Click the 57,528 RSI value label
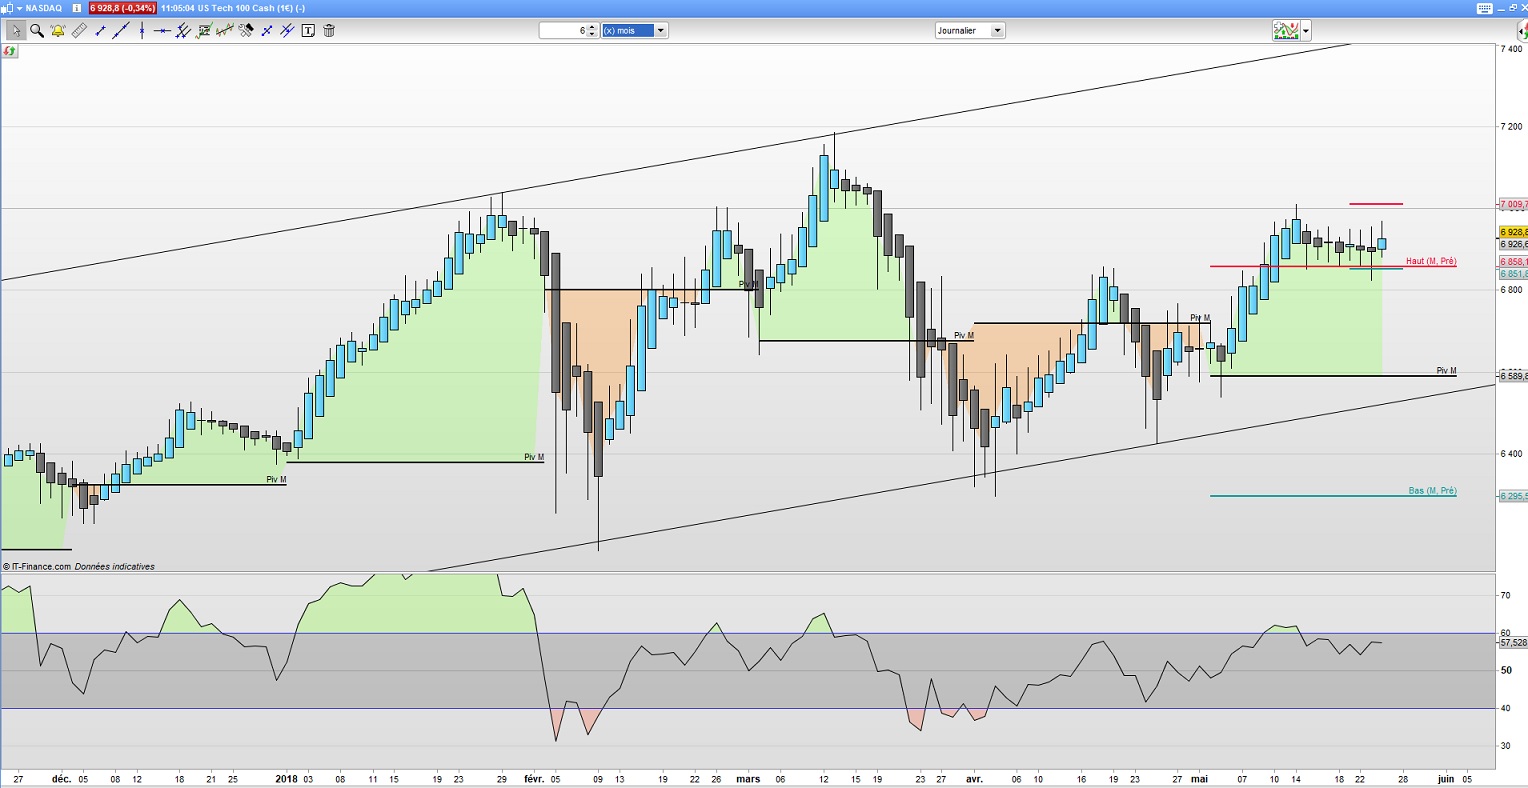The height and width of the screenshot is (788, 1528). click(1513, 643)
